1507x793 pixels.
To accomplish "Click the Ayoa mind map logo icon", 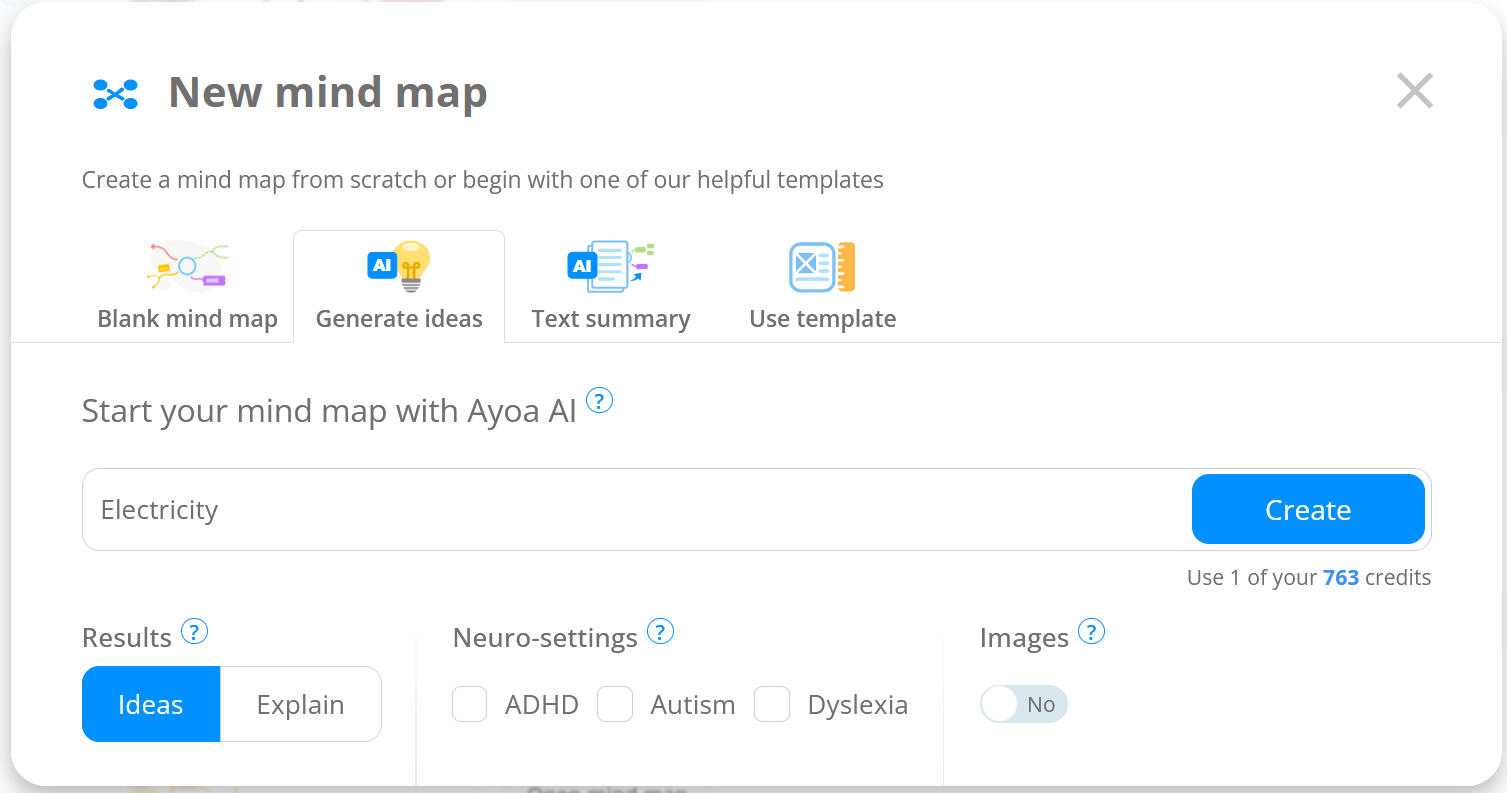I will [115, 94].
